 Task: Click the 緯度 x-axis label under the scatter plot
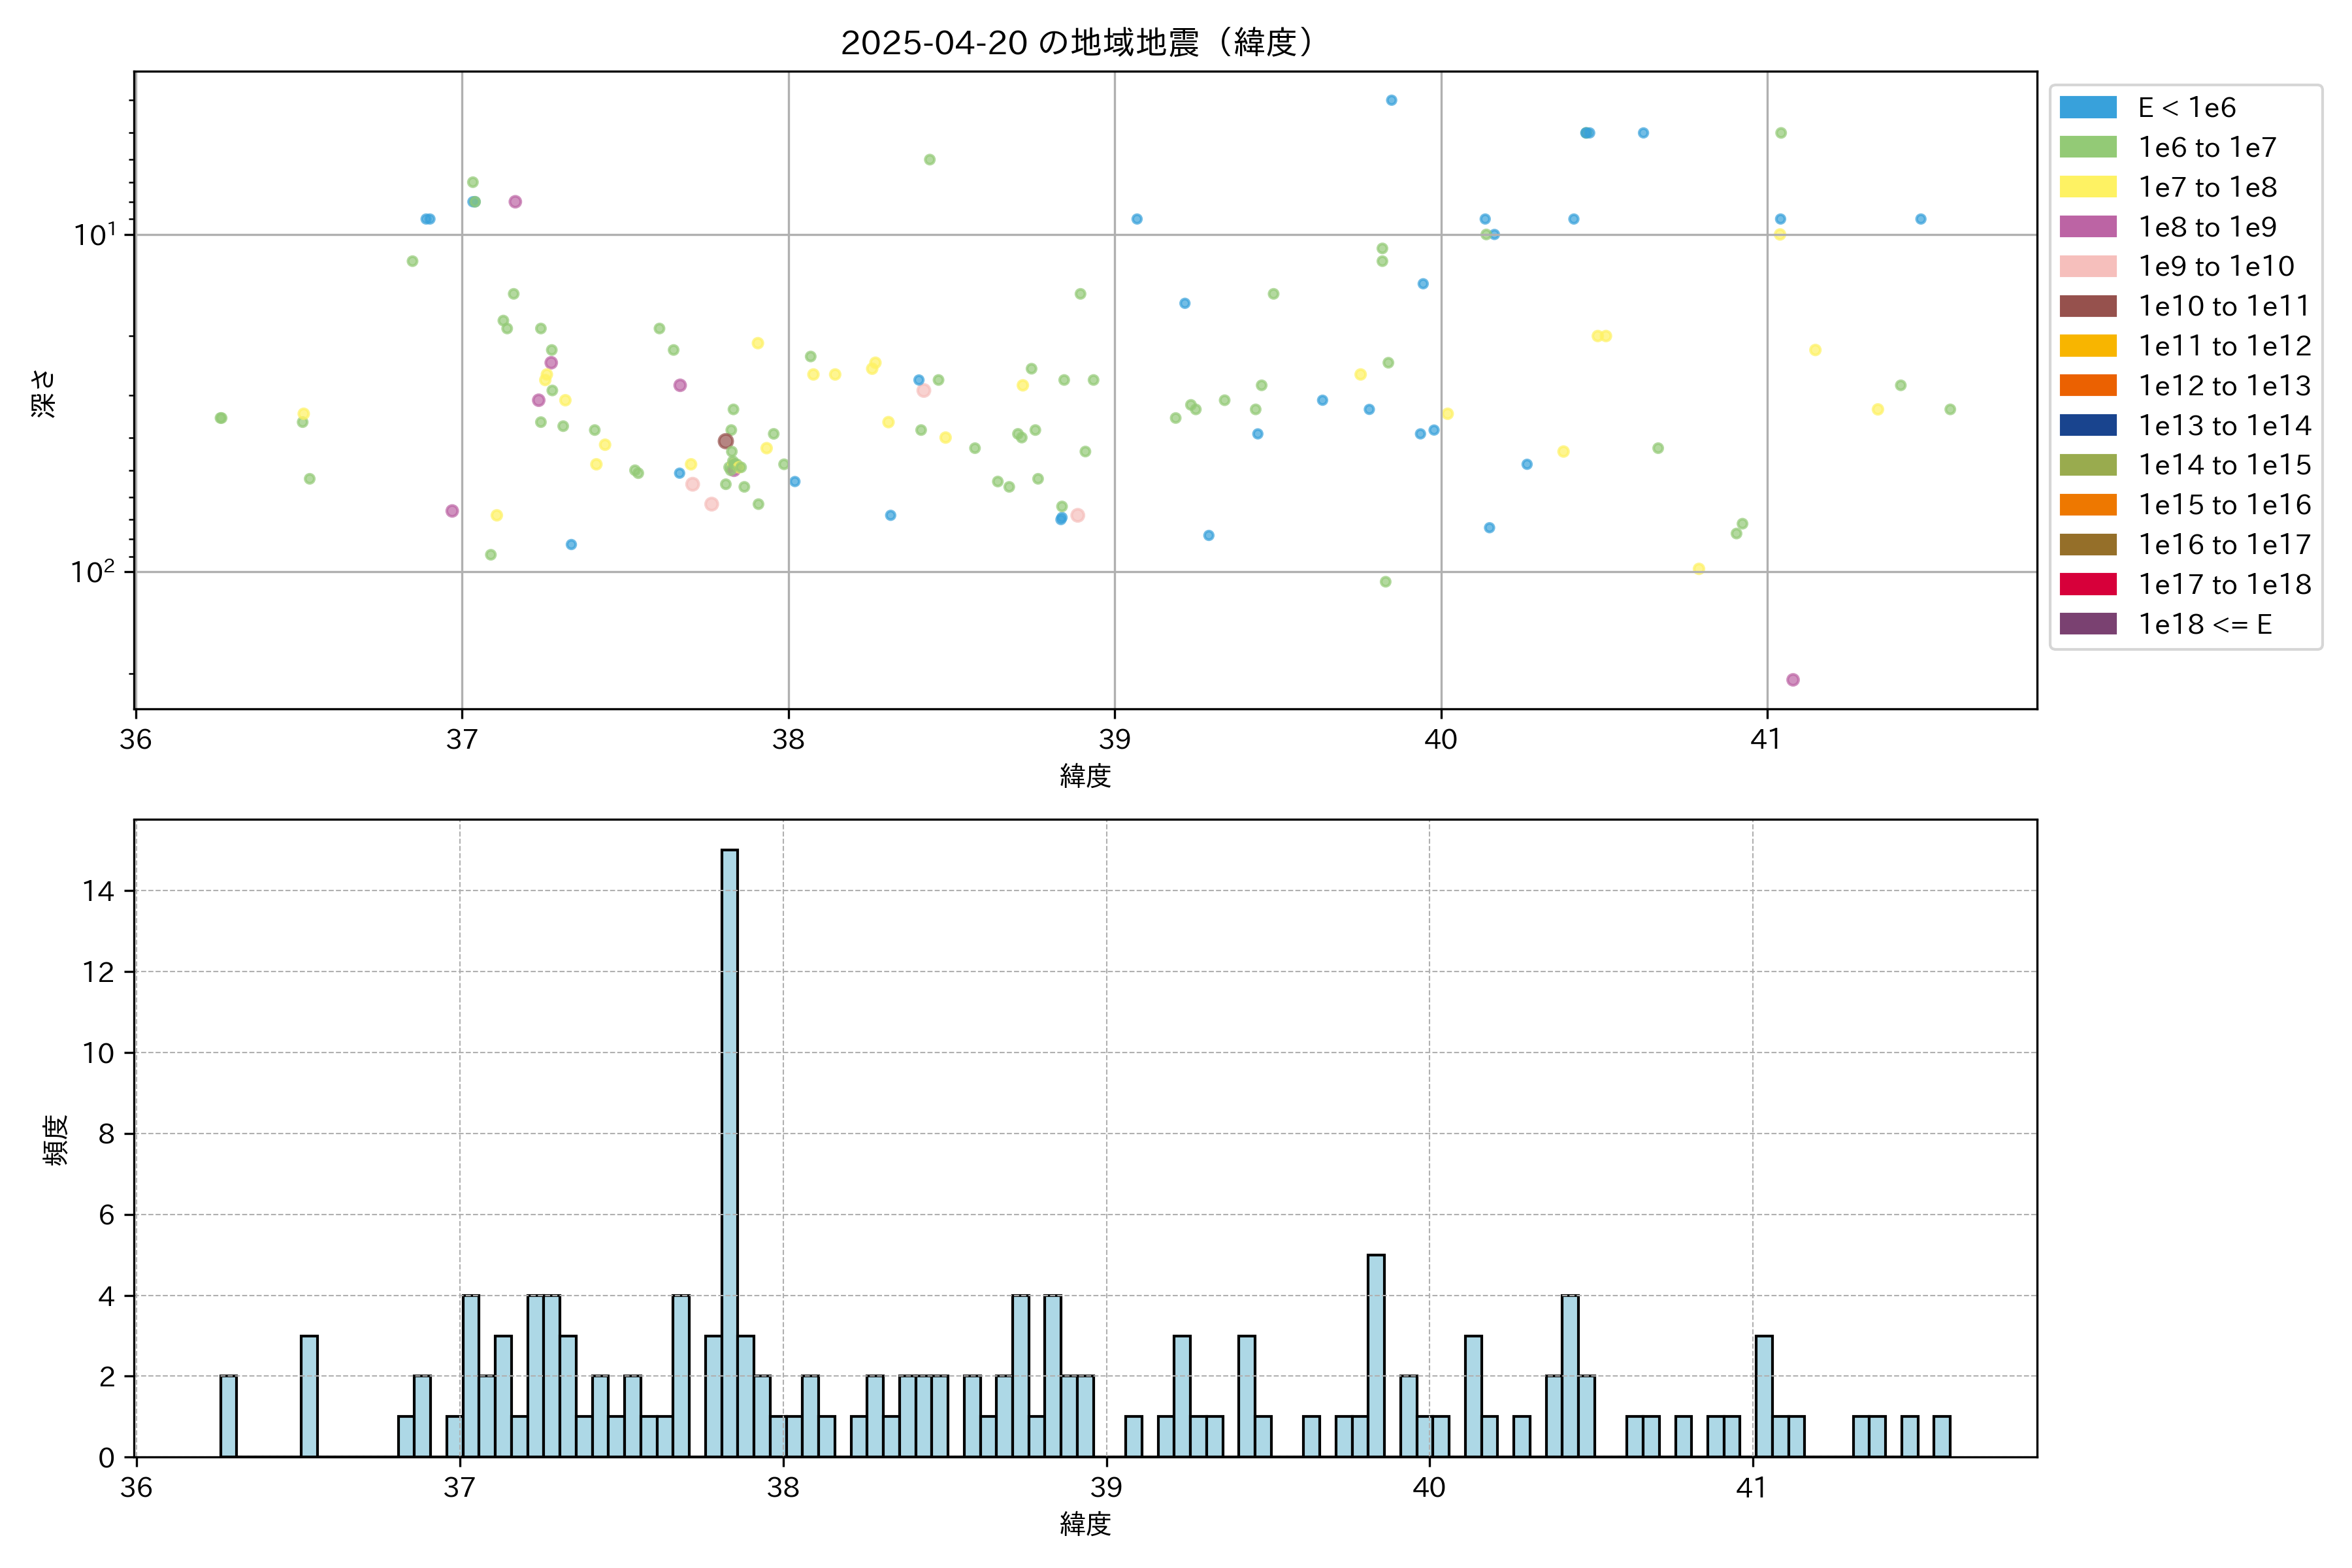coord(1085,776)
